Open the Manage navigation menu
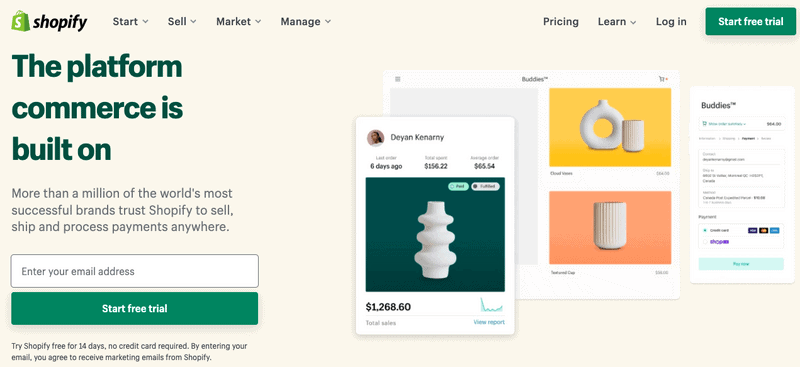The height and width of the screenshot is (367, 800). coord(306,21)
